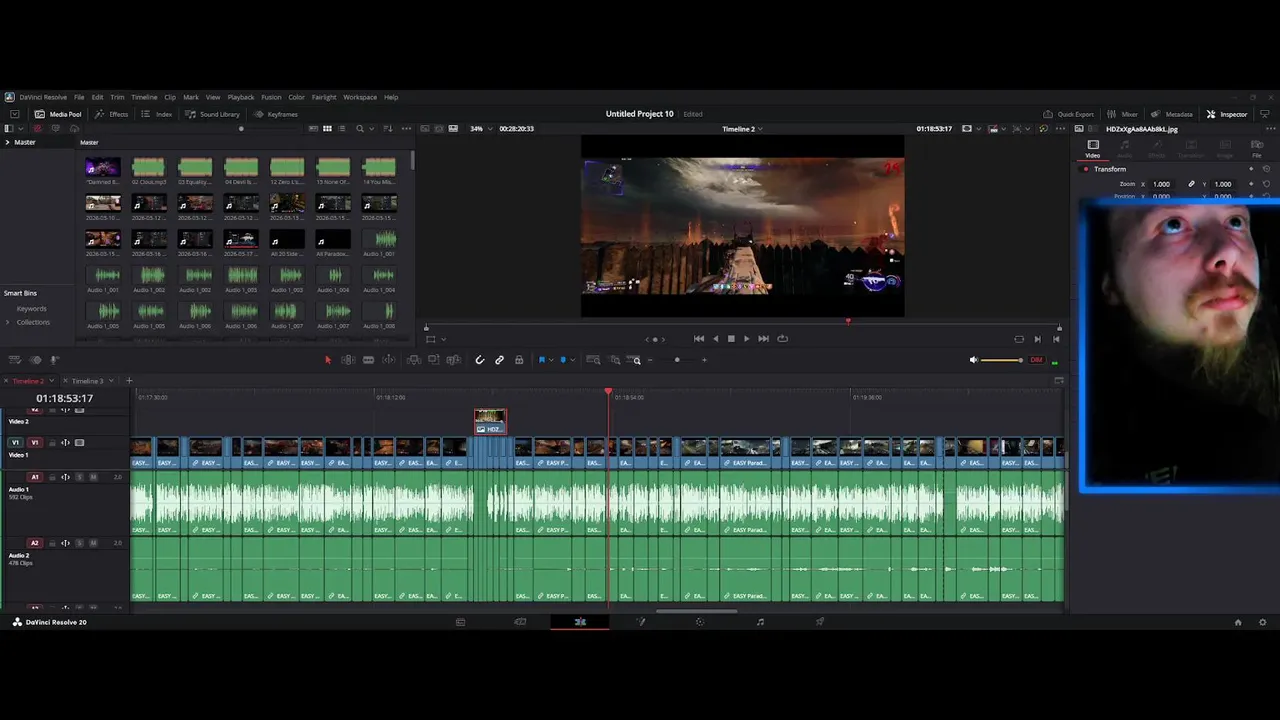Open Quick Export
1280x720 pixels.
(x=1068, y=114)
